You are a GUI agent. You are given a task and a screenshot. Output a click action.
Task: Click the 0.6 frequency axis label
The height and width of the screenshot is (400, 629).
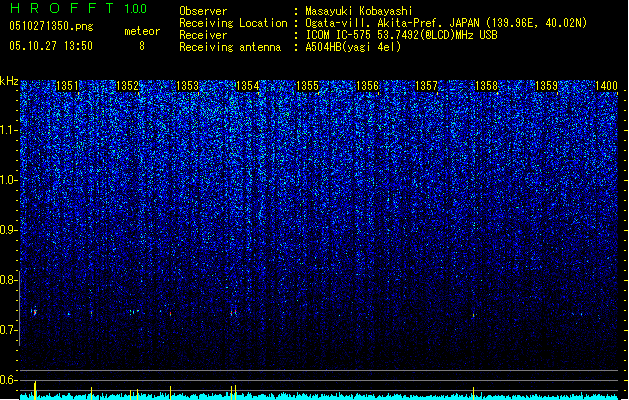pyautogui.click(x=9, y=380)
